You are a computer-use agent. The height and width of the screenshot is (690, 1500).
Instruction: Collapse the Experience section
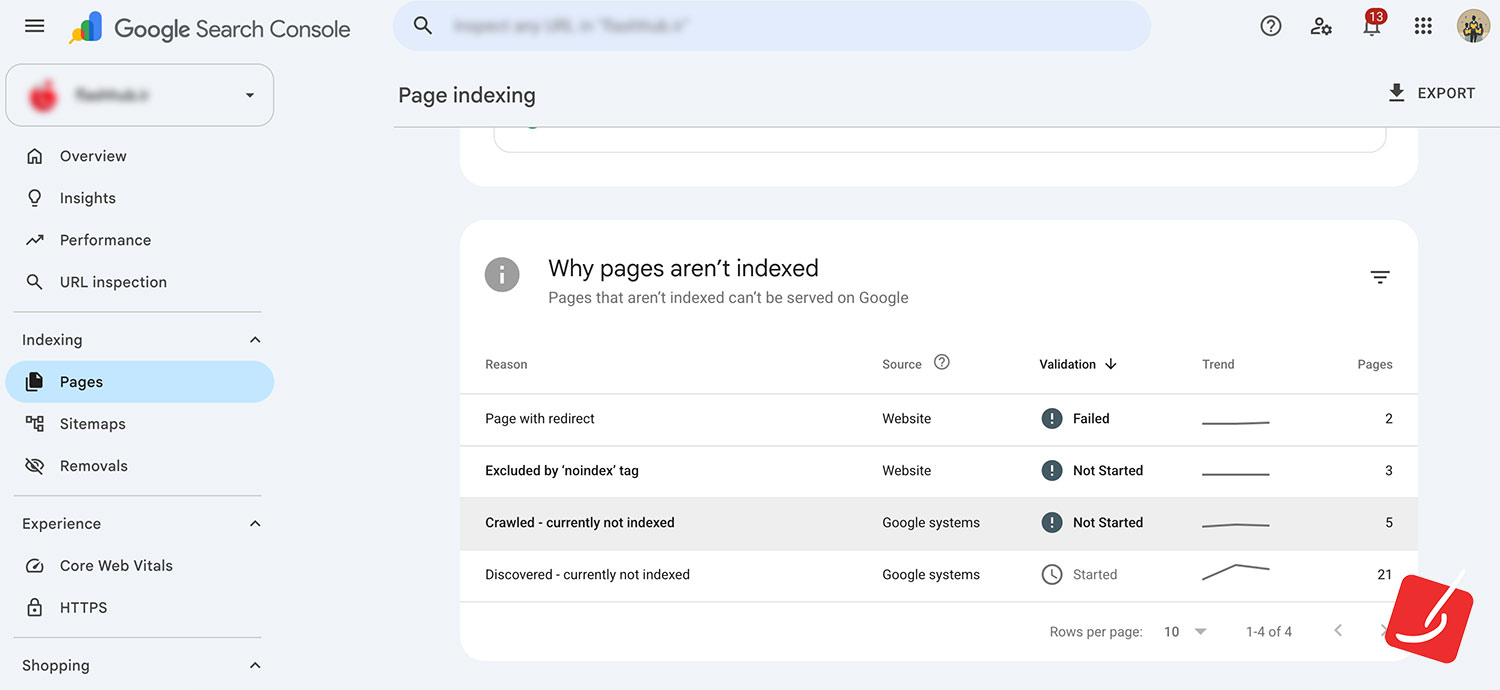point(255,524)
